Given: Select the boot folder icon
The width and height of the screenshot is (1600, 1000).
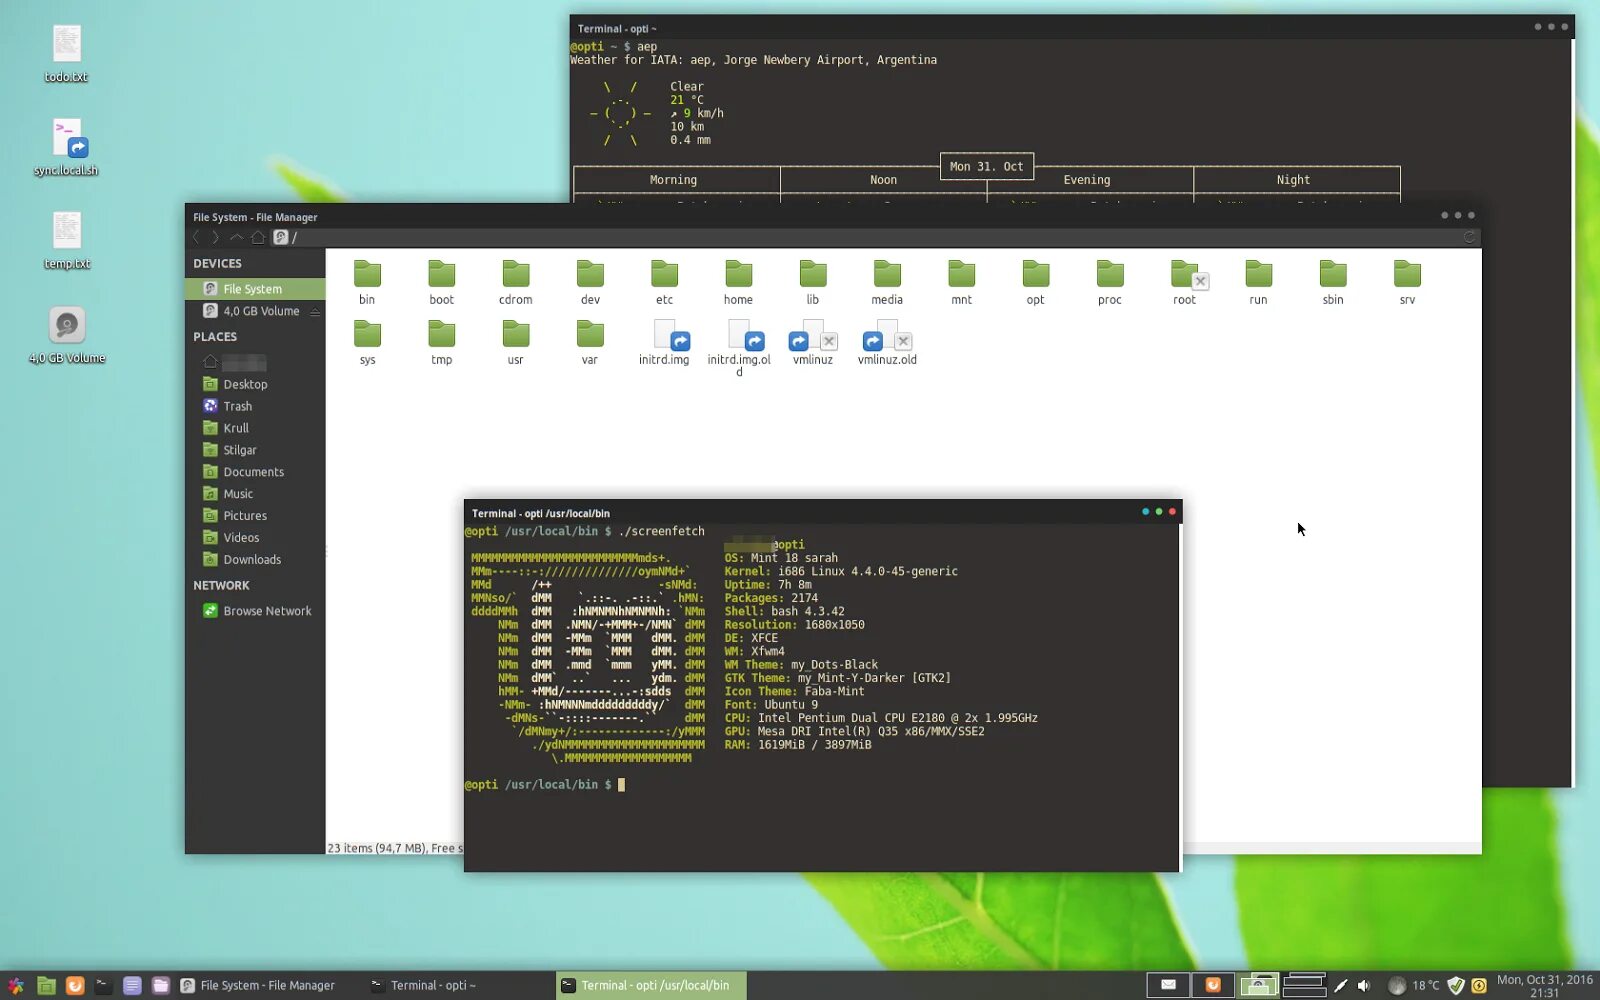Looking at the screenshot, I should pos(441,274).
